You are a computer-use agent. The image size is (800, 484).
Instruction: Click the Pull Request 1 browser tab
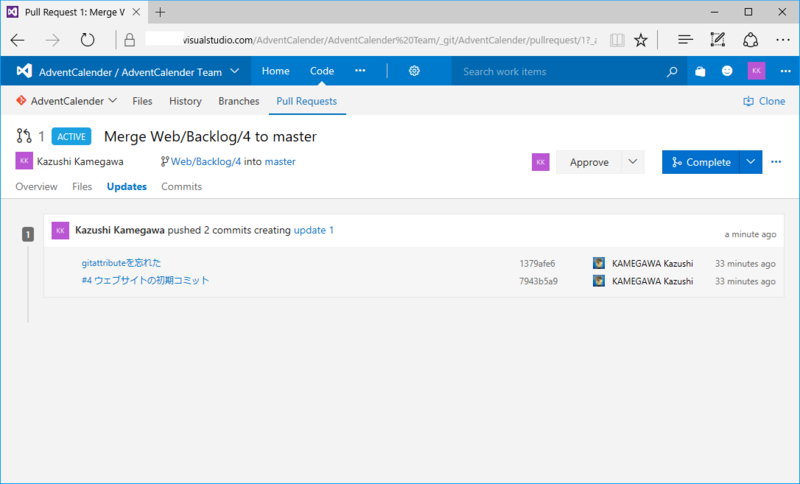tap(75, 12)
